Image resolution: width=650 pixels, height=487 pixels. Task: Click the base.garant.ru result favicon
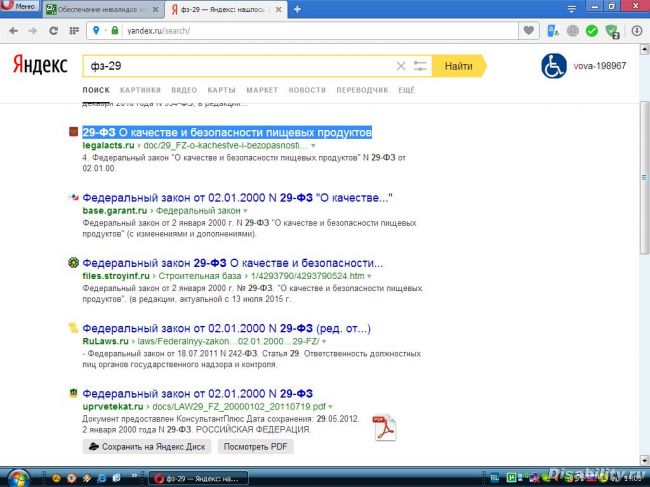(73, 197)
